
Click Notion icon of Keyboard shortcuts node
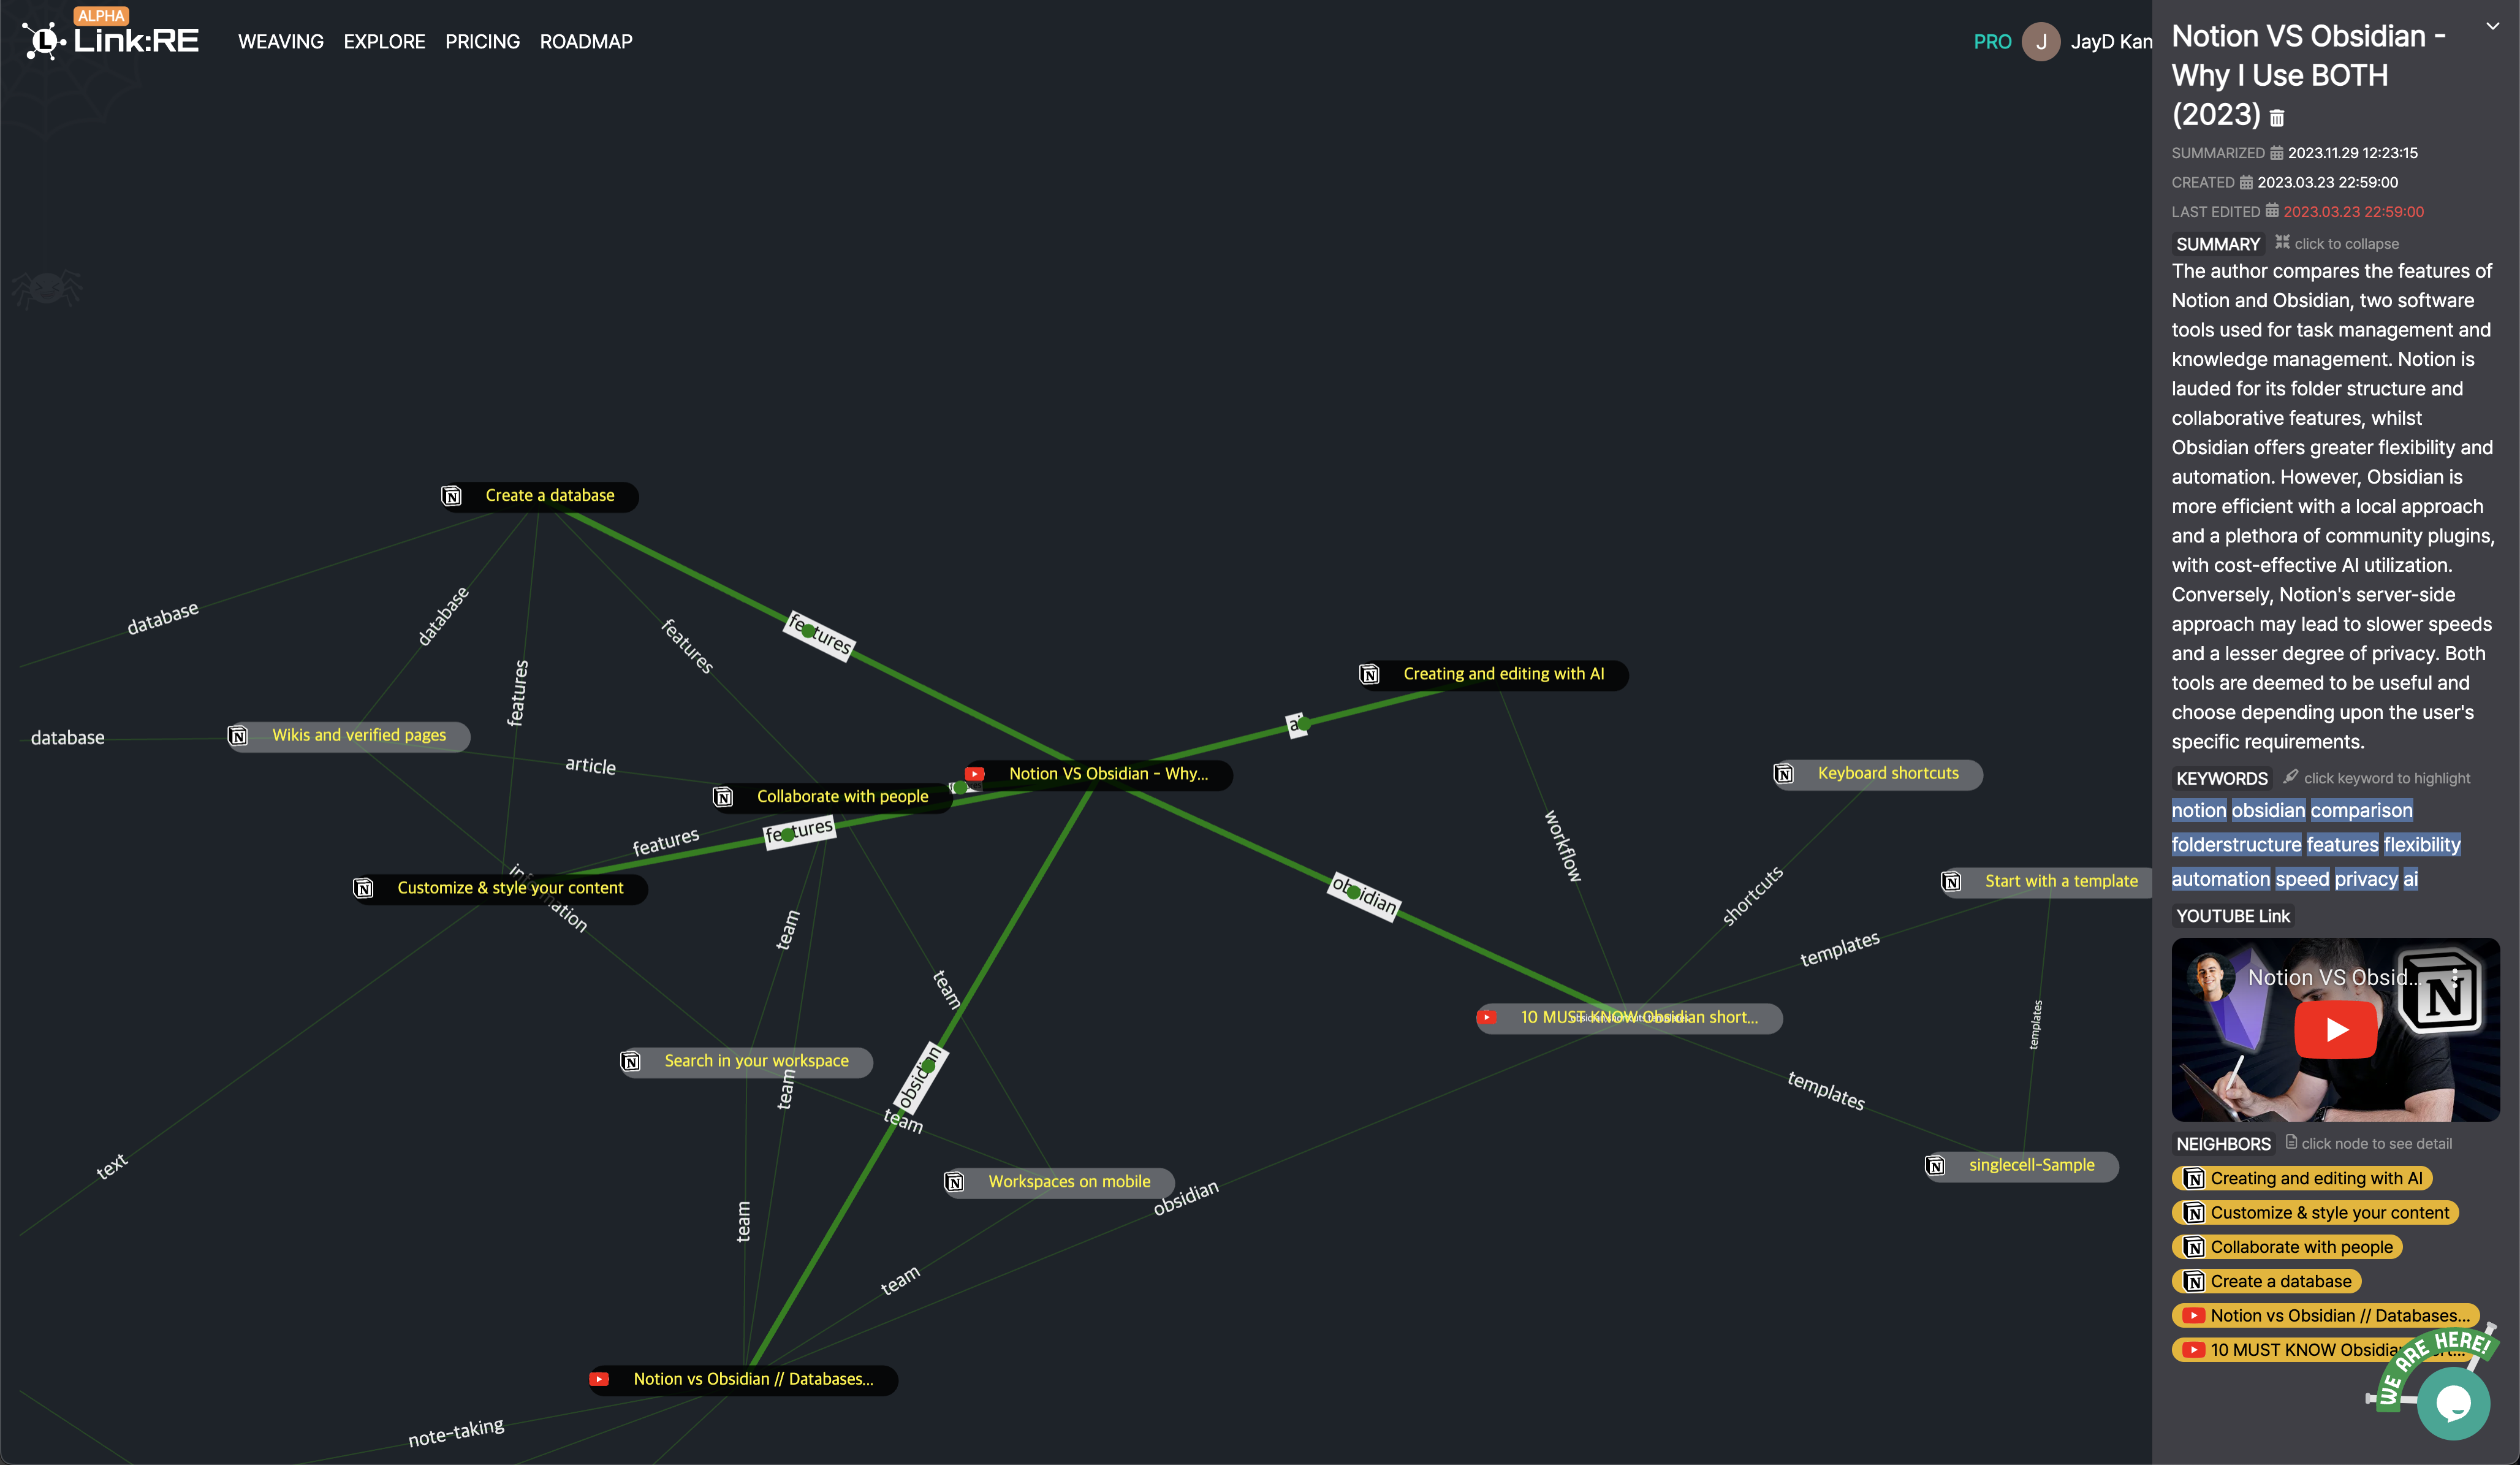1784,774
